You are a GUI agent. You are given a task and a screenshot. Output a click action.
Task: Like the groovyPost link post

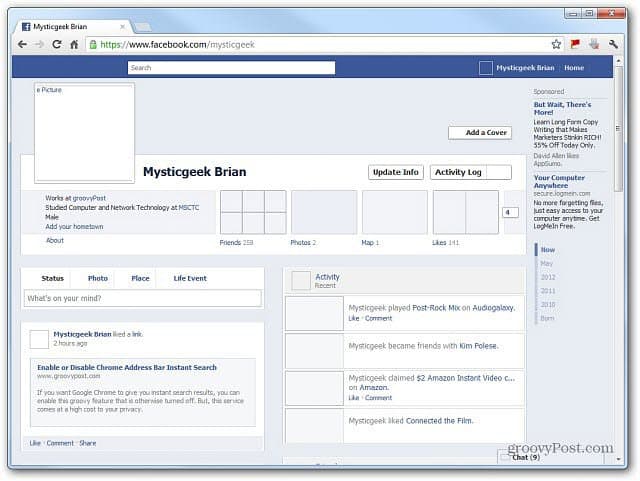tap(35, 443)
